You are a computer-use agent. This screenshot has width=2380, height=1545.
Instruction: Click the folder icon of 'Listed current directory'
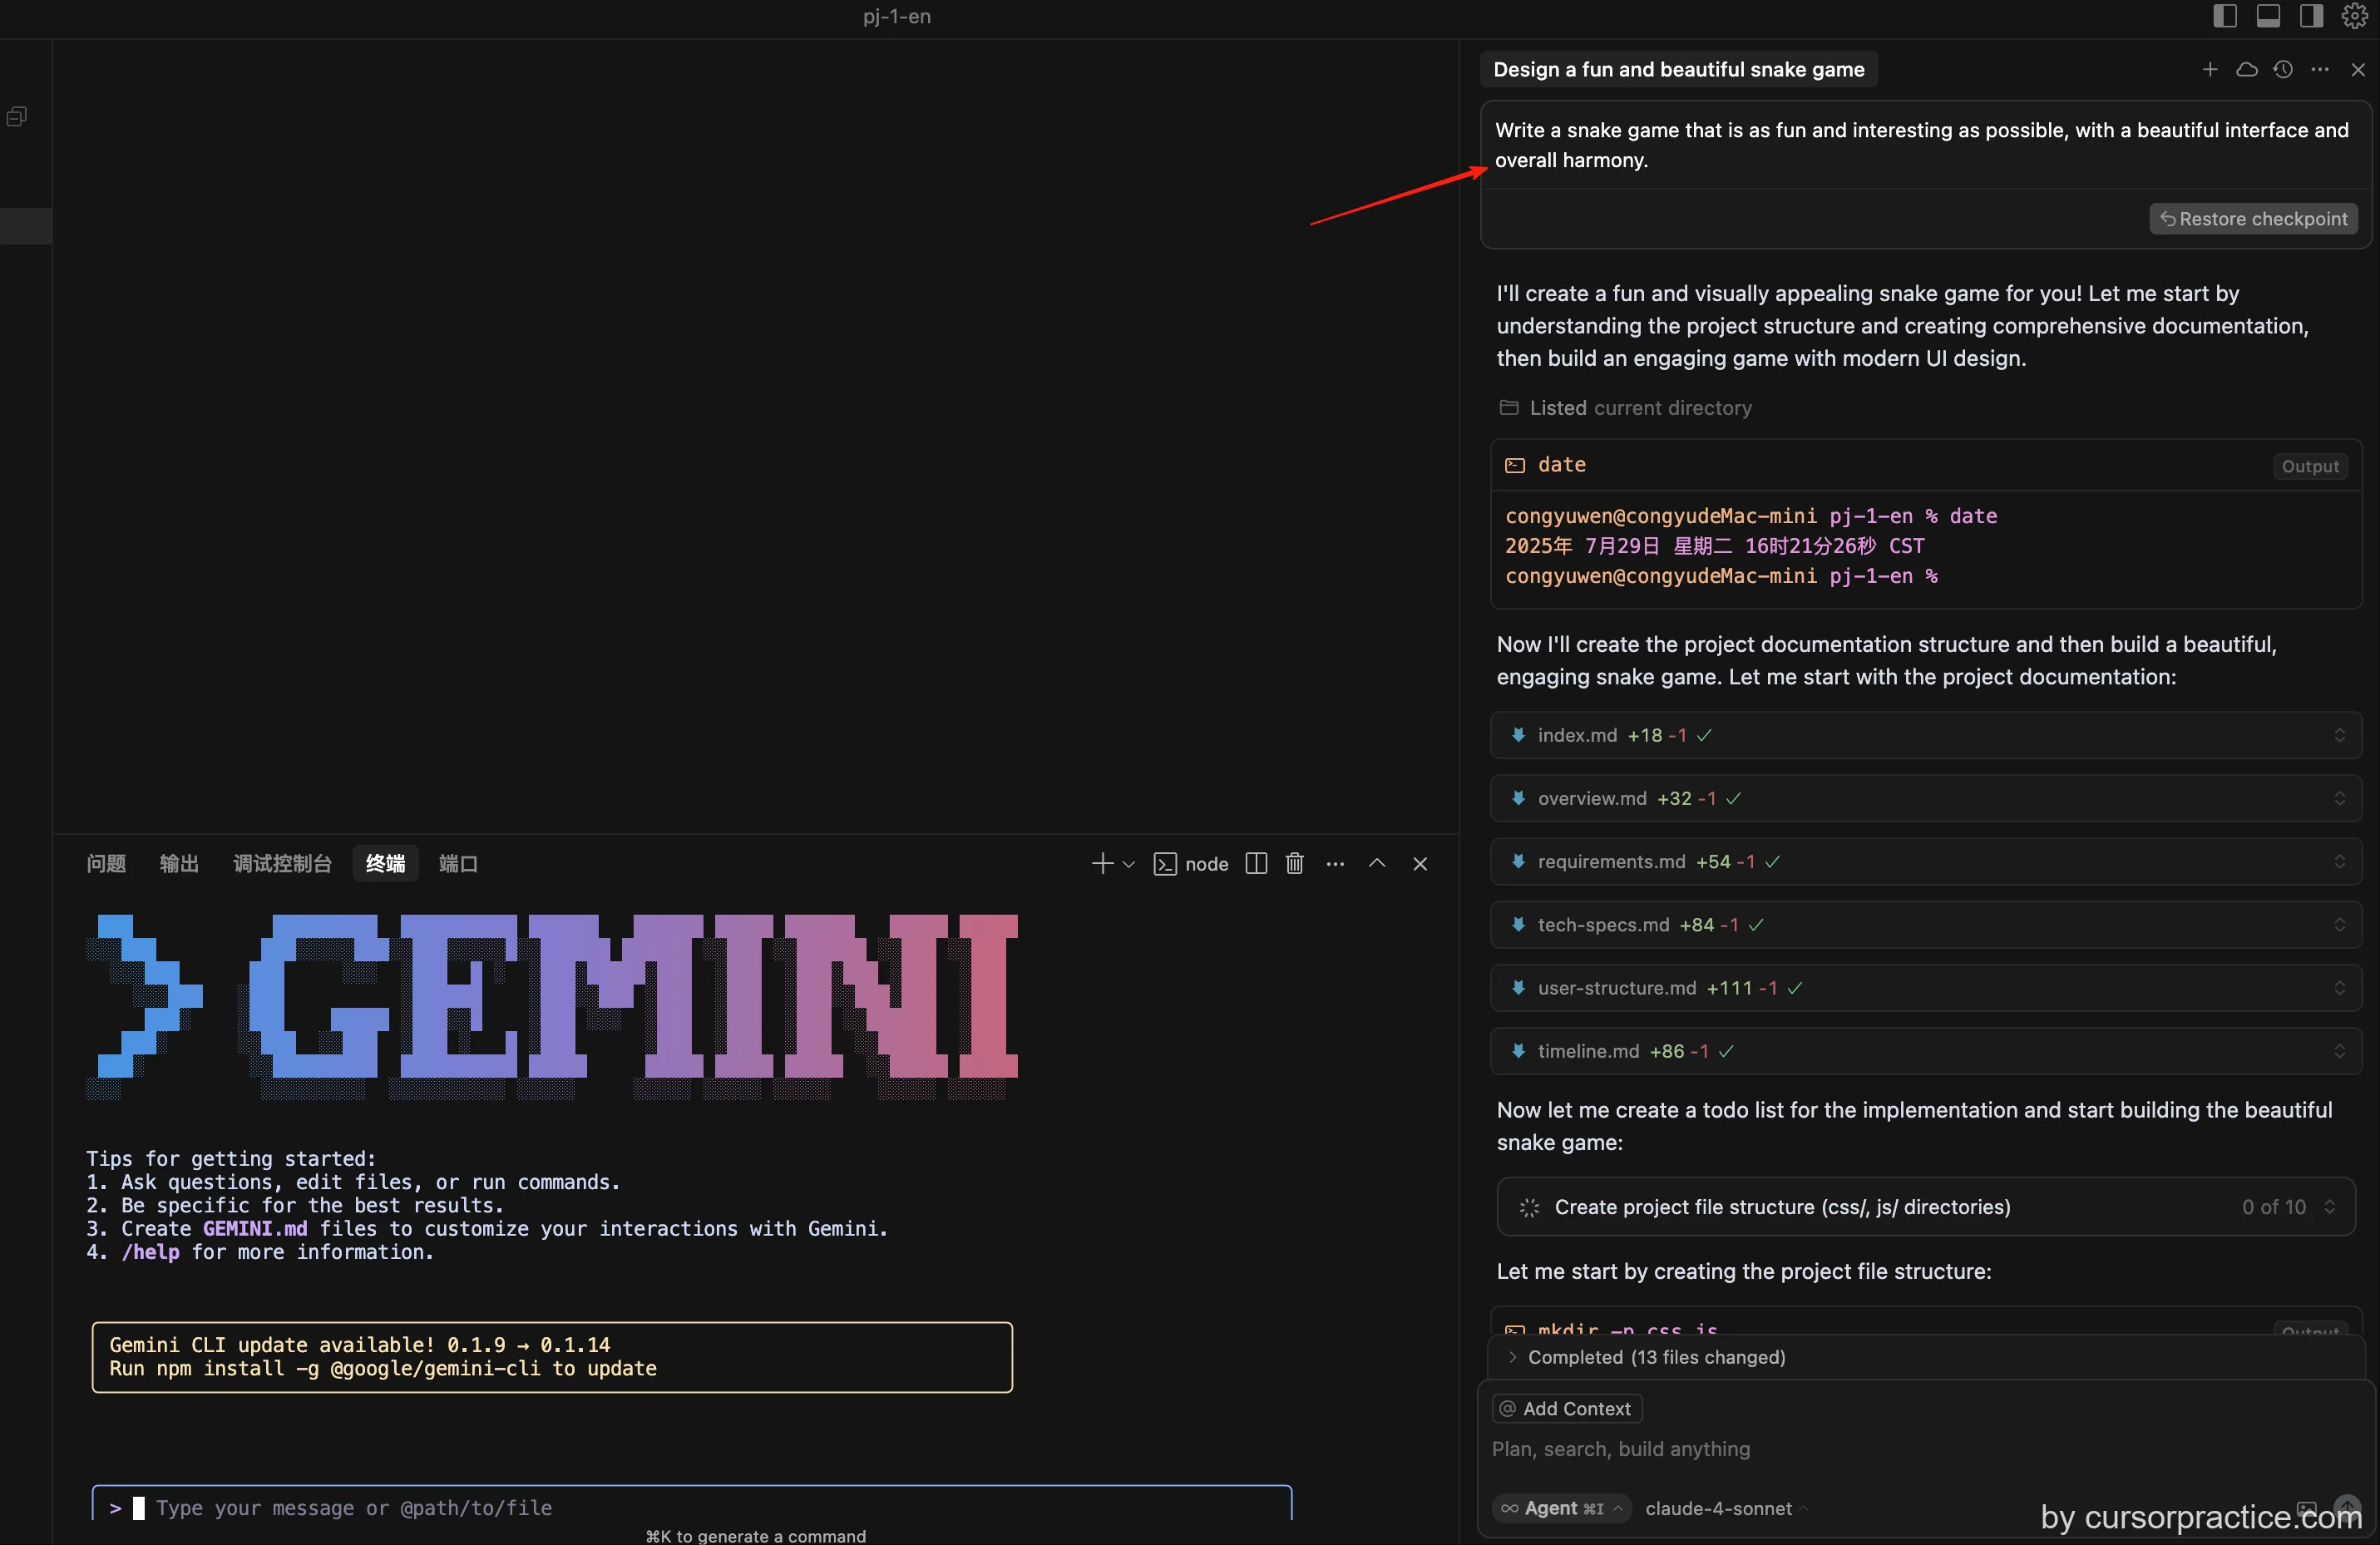[1509, 407]
